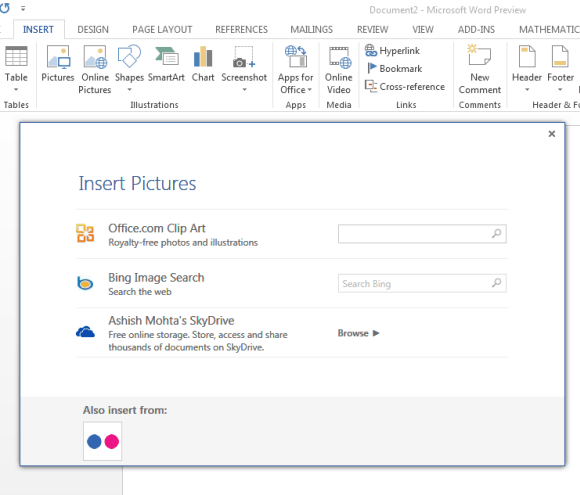Screen dimensions: 580x495
Task: Open the Online Pictures tool
Action: coord(95,69)
